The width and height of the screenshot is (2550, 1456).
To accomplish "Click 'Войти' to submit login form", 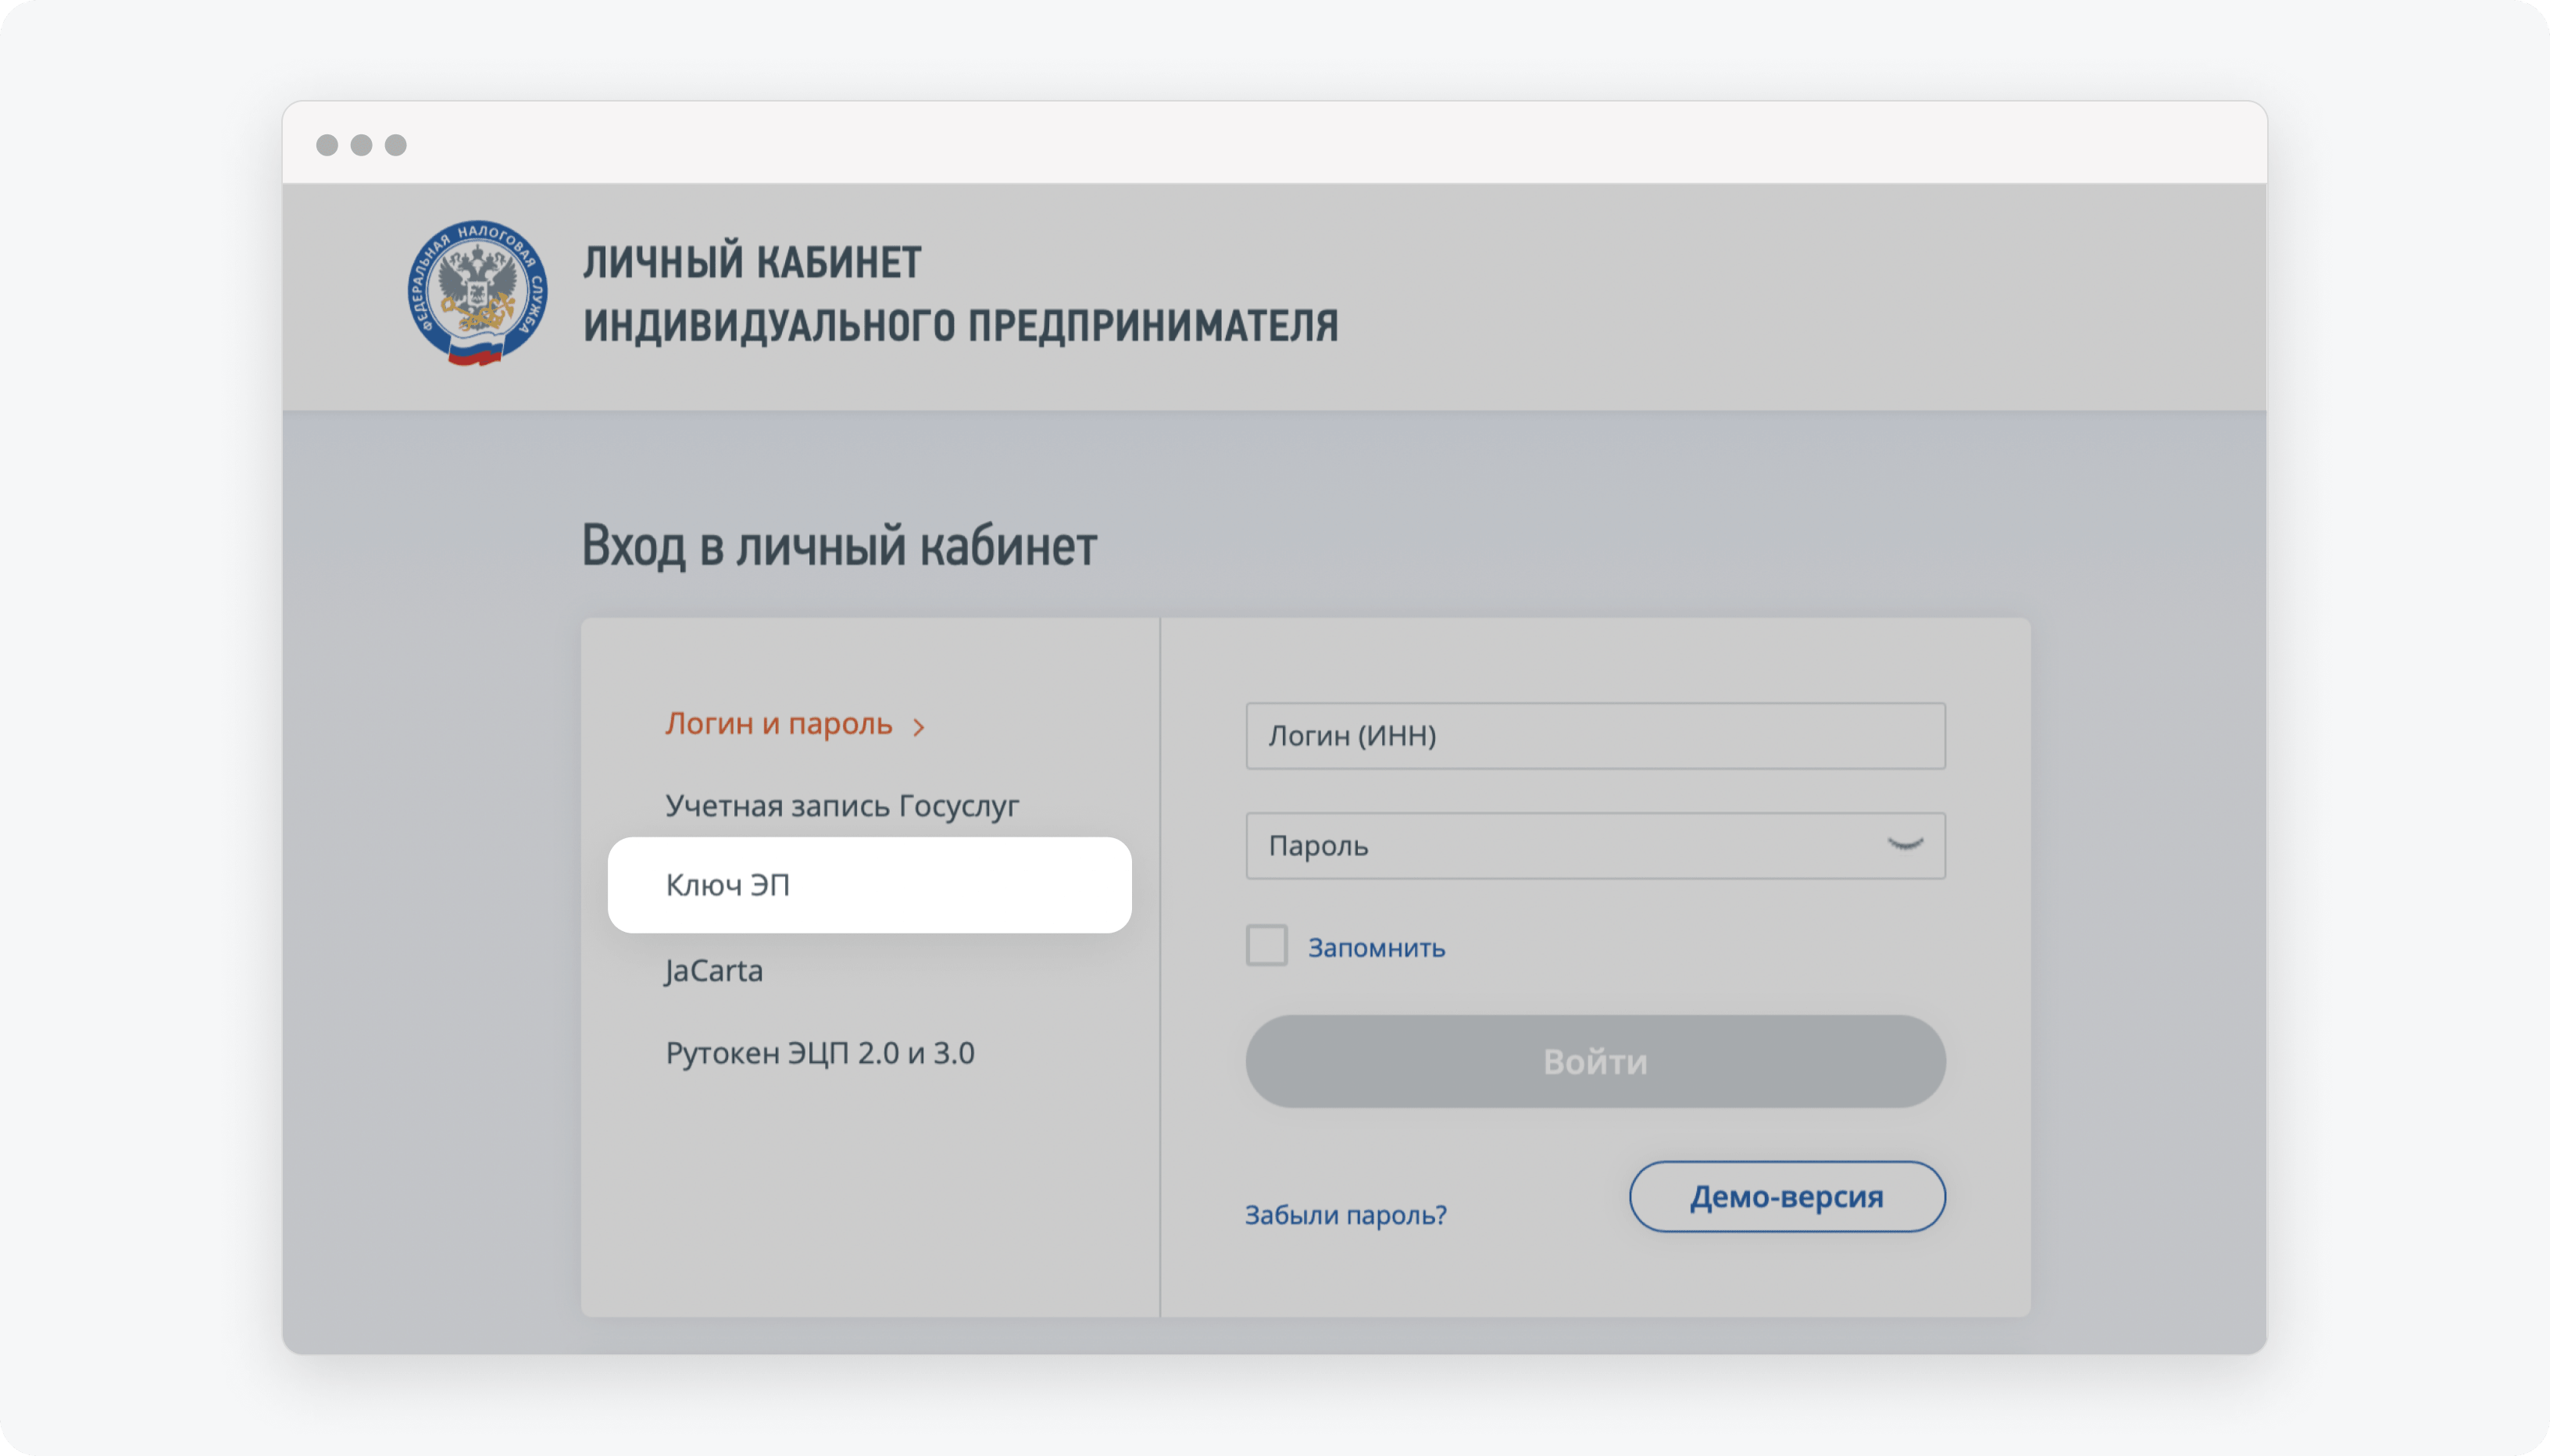I will (1594, 1060).
